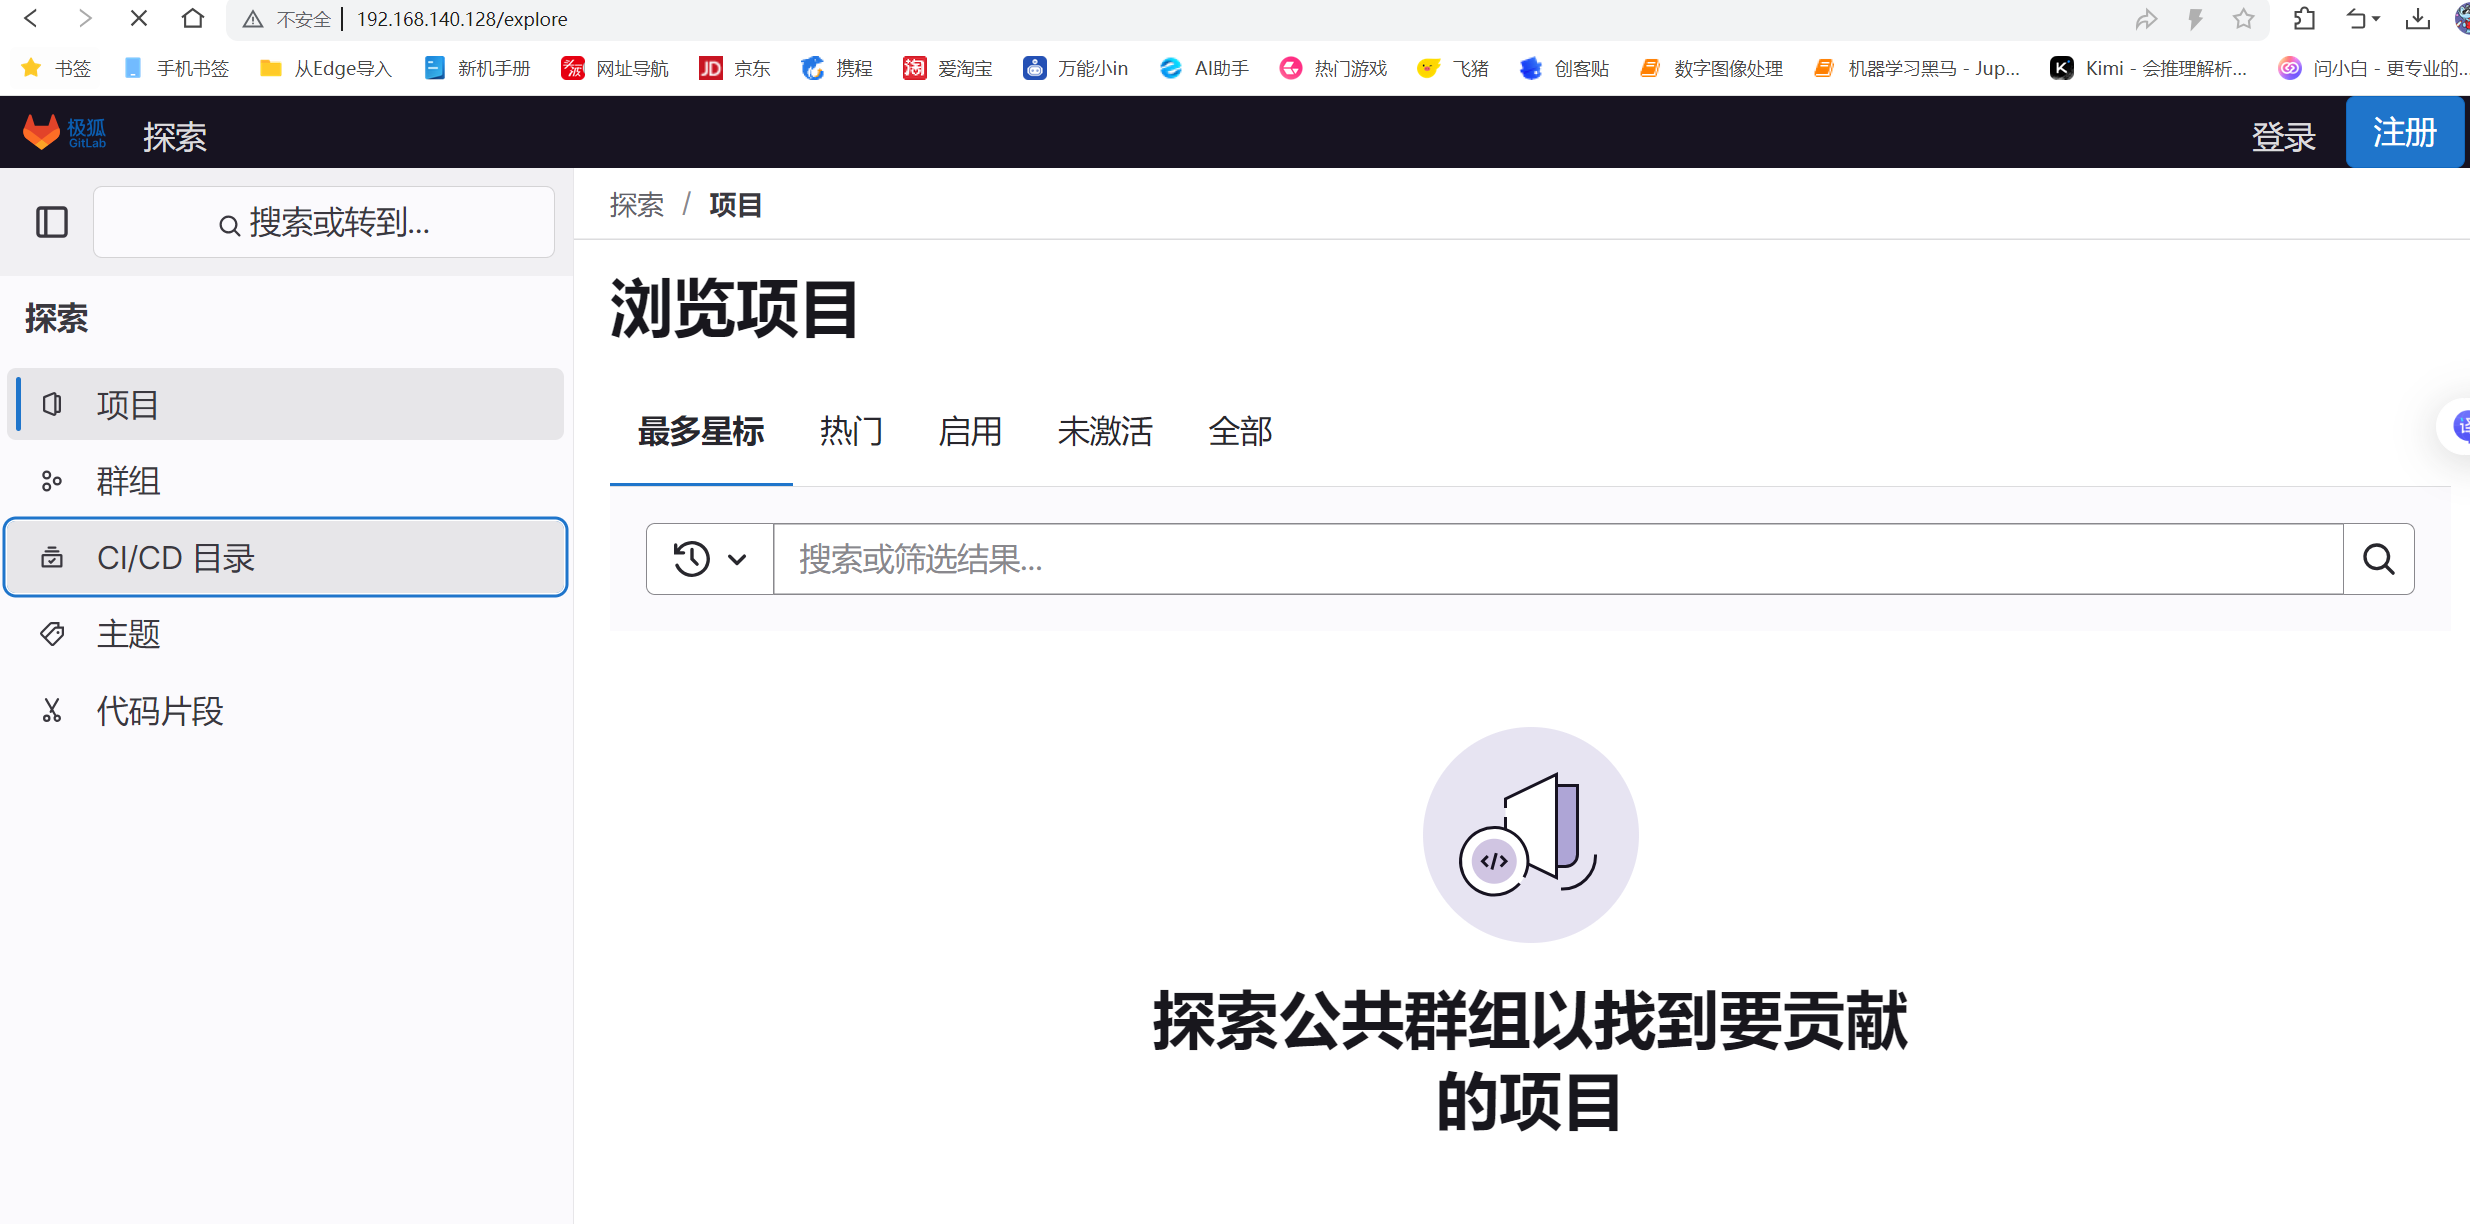Open the browser downloads icon
2470x1224 pixels.
pyautogui.click(x=2417, y=19)
